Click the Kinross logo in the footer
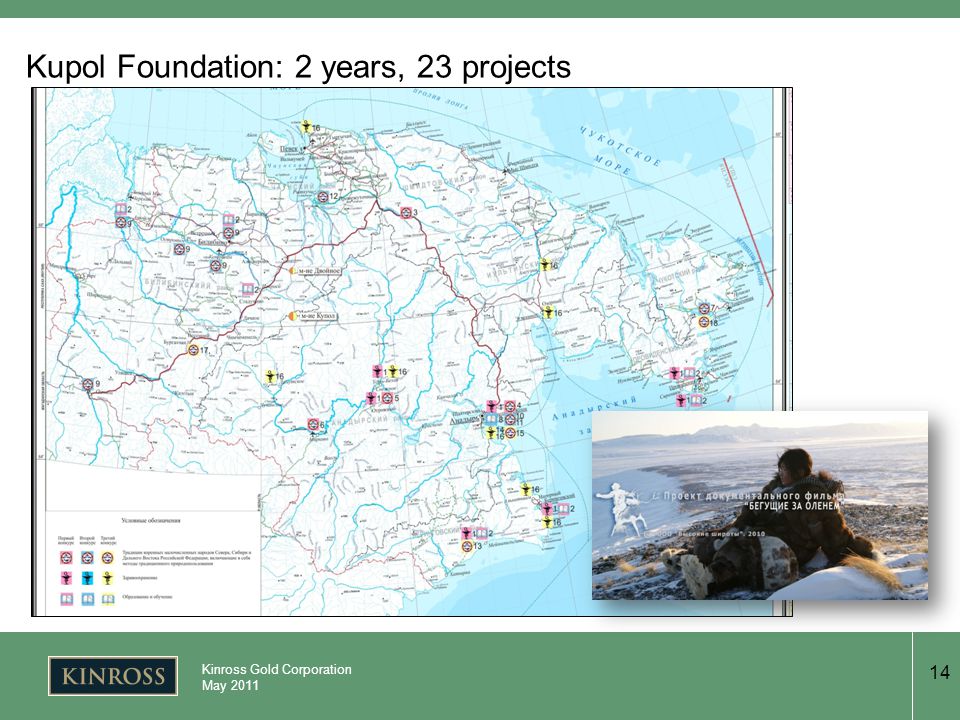The width and height of the screenshot is (960, 720). click(x=113, y=676)
